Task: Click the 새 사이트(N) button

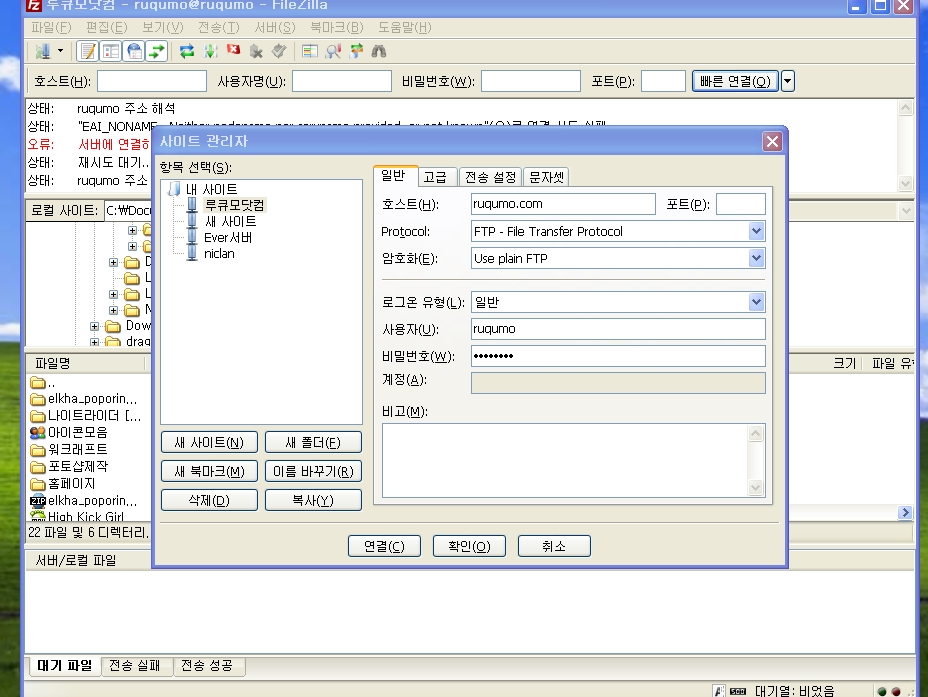Action: [209, 443]
